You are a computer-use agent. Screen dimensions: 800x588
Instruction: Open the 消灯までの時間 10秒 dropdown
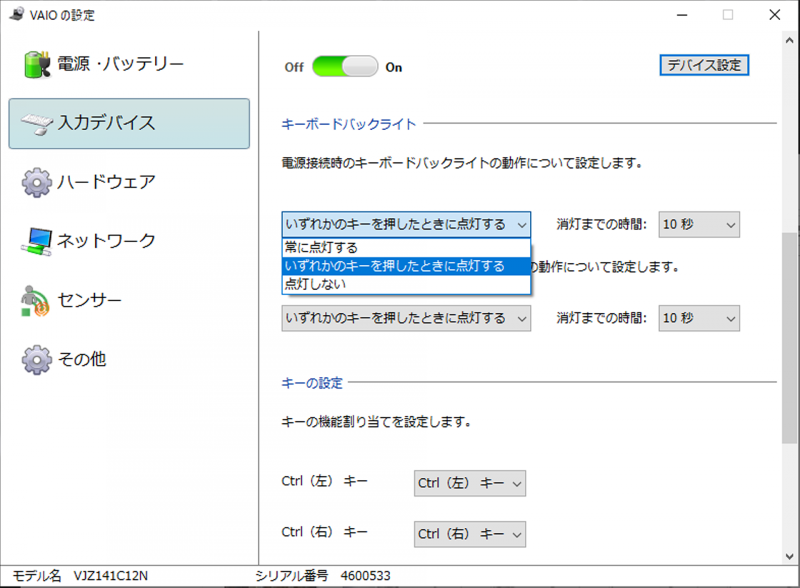[x=699, y=225]
